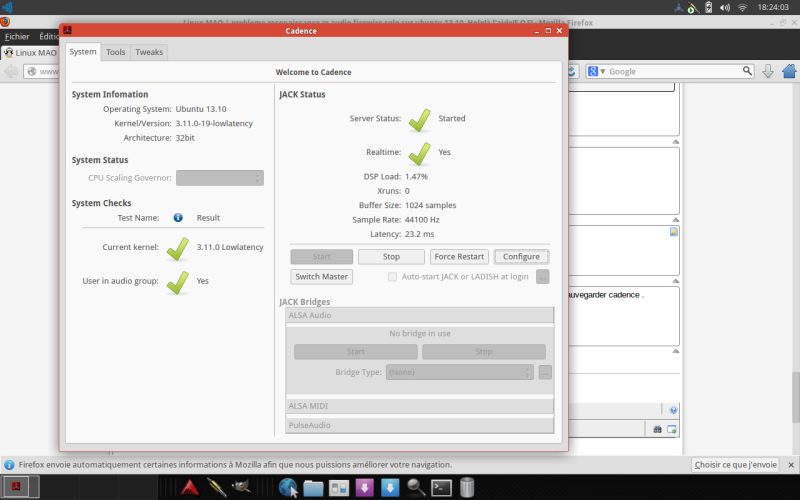This screenshot has width=800, height=500.
Task: Click the Firefox page vertical scrollbar
Action: click(x=795, y=397)
